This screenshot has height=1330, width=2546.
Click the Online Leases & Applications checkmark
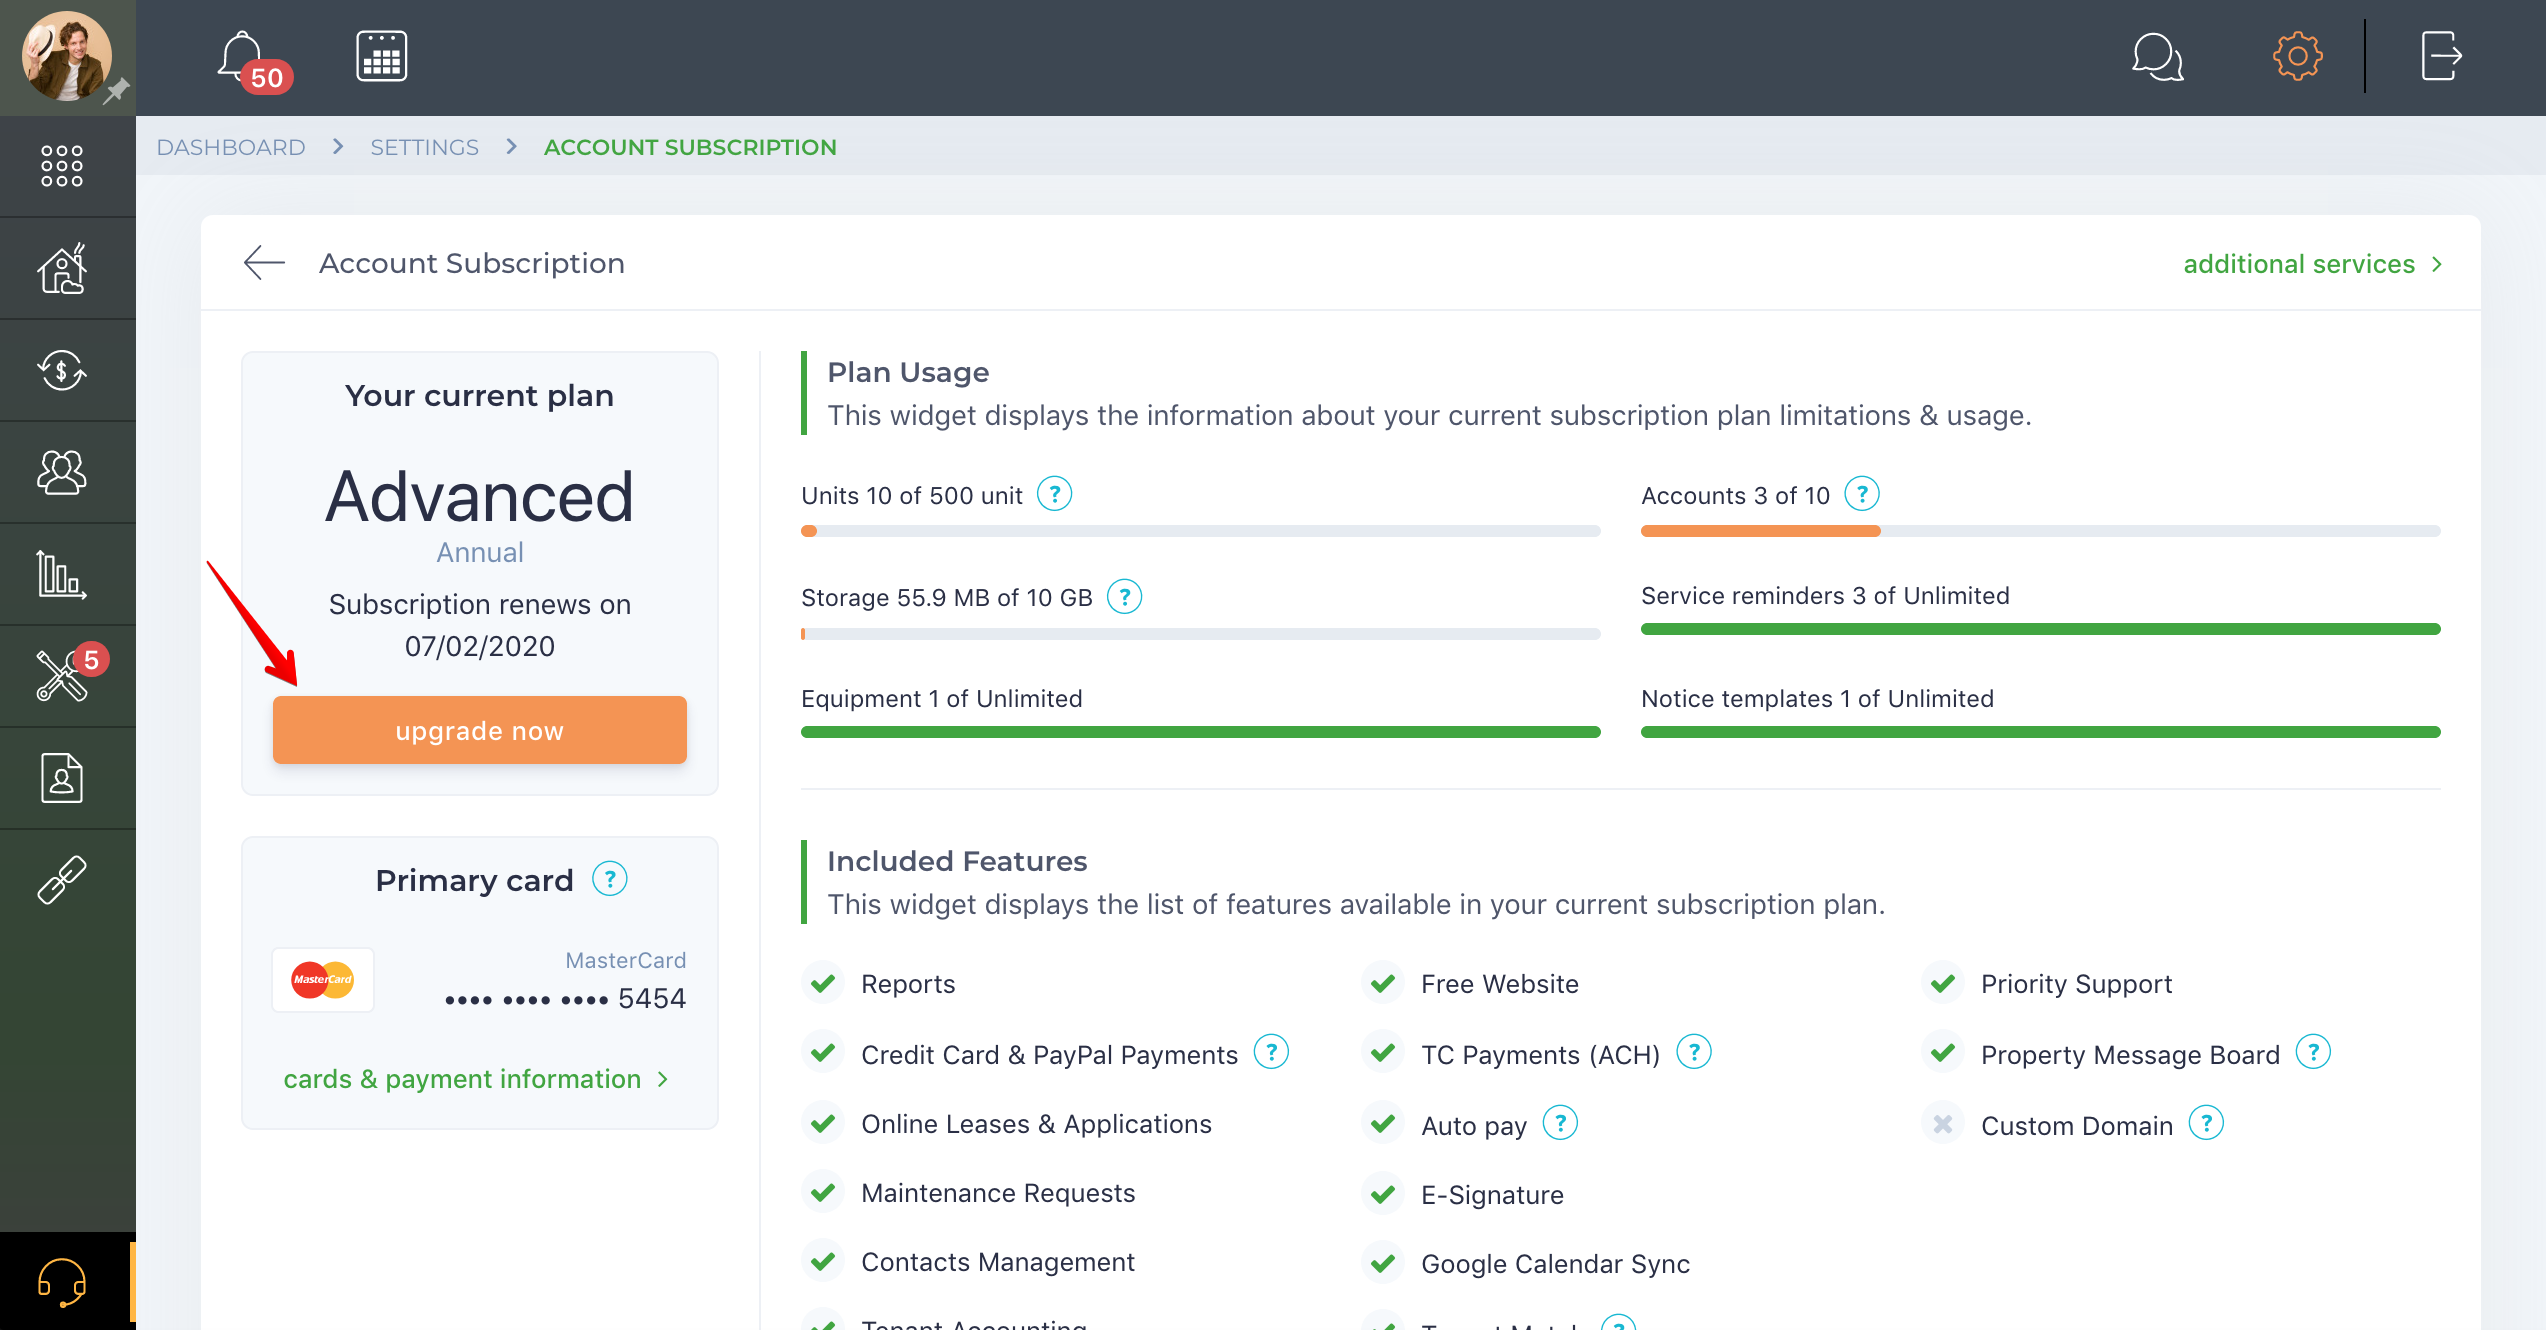tap(823, 1124)
